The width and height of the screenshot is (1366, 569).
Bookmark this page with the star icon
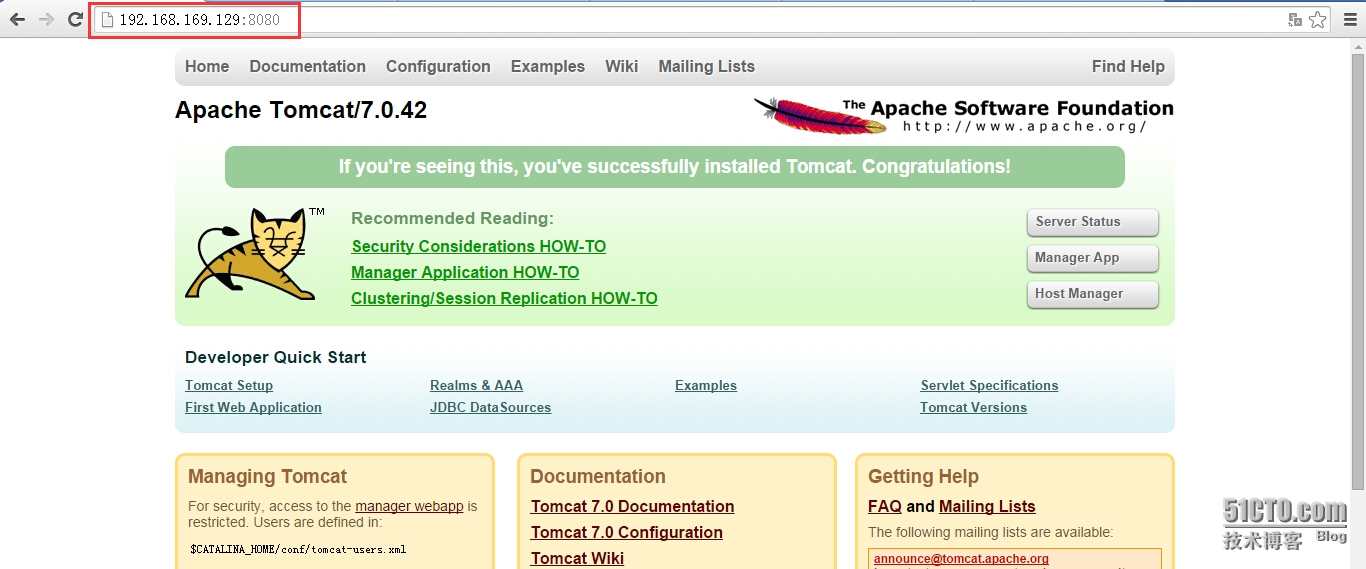coord(1318,19)
